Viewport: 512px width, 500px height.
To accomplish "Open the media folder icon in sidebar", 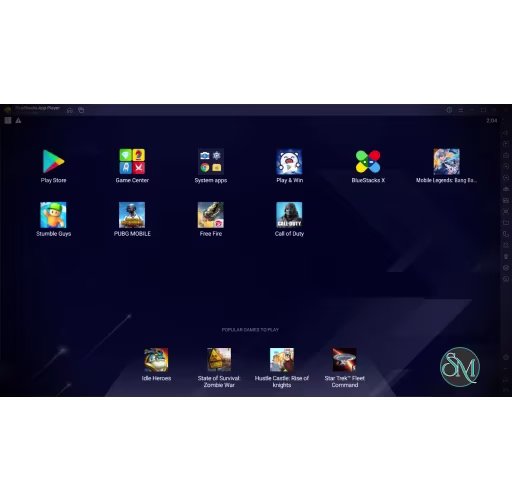I will pos(506,222).
